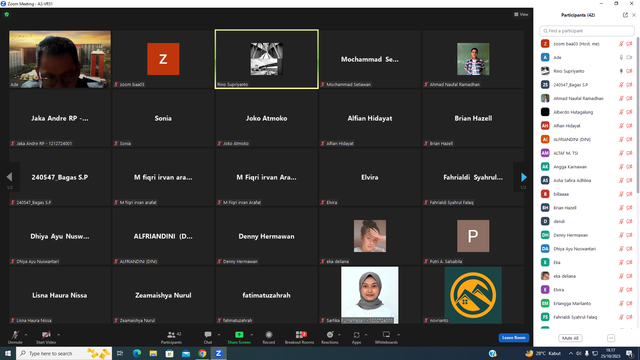Open the Windows Start menu
Screen dimensions: 640x360
pos(8,353)
